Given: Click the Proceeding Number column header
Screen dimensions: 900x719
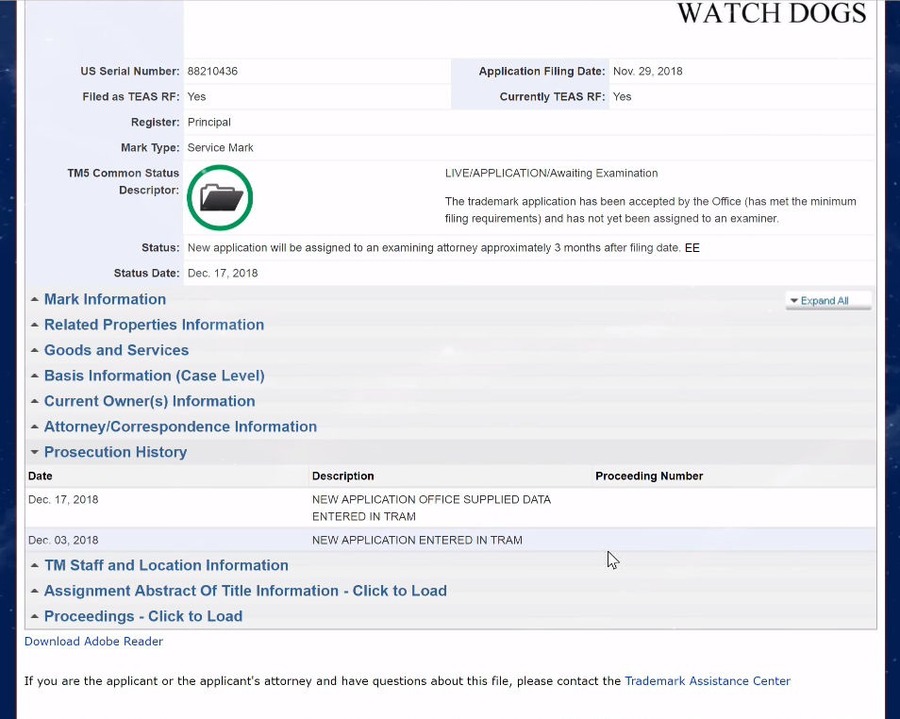Looking at the screenshot, I should [x=649, y=476].
